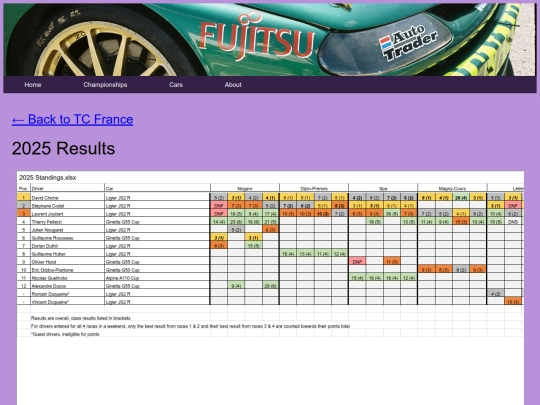Click the Magny-Cours round header

[x=452, y=188]
